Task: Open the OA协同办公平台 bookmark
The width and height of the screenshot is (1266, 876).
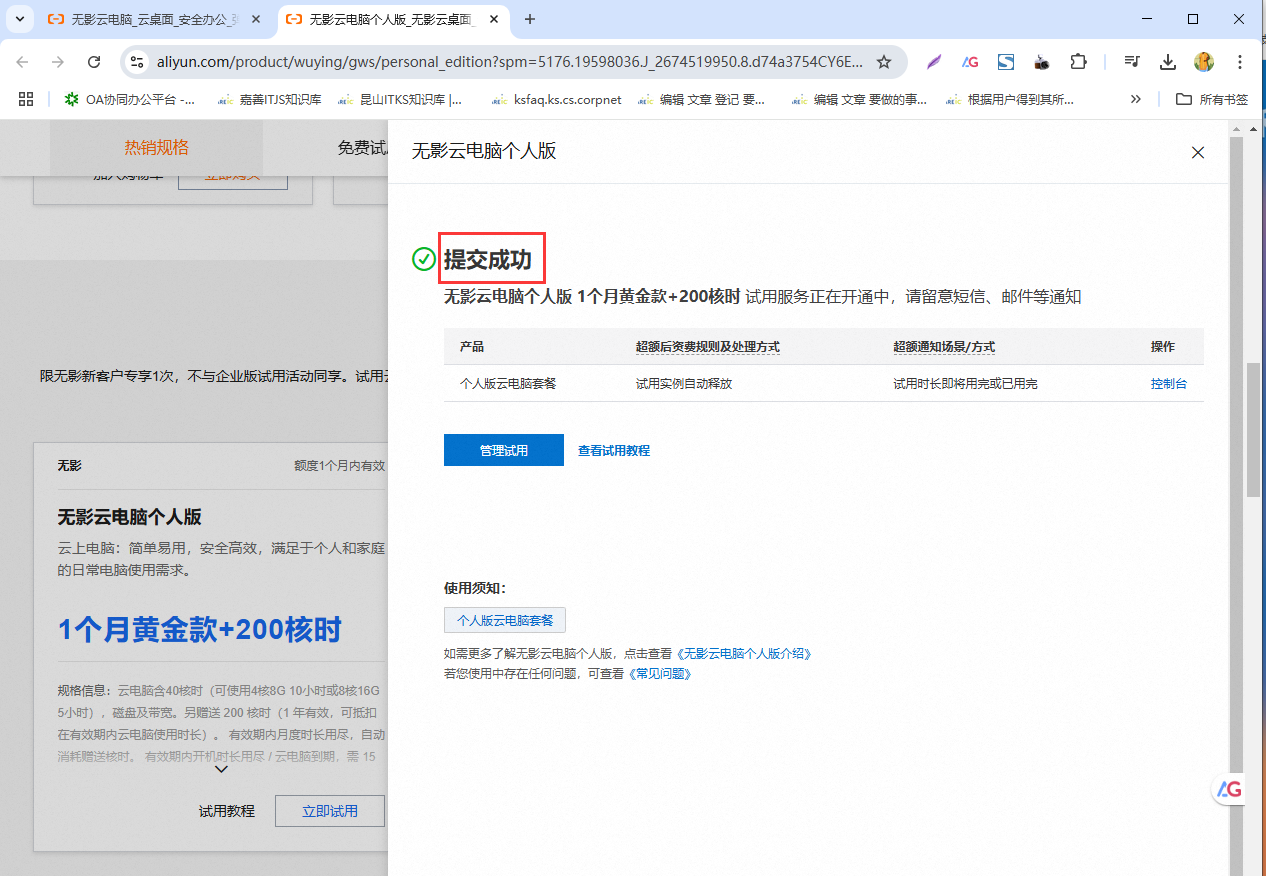Action: pos(130,99)
